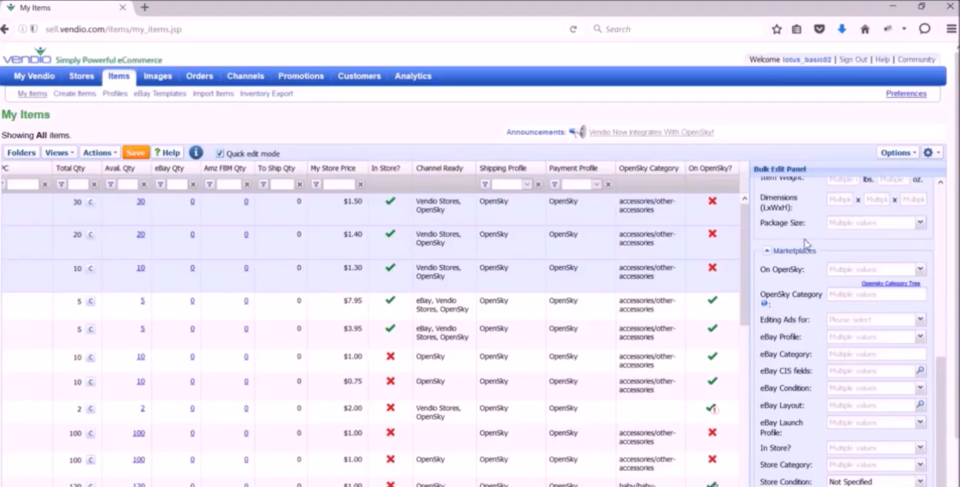Open the Package Size dropdown
Image resolution: width=960 pixels, height=487 pixels.
[x=920, y=223]
